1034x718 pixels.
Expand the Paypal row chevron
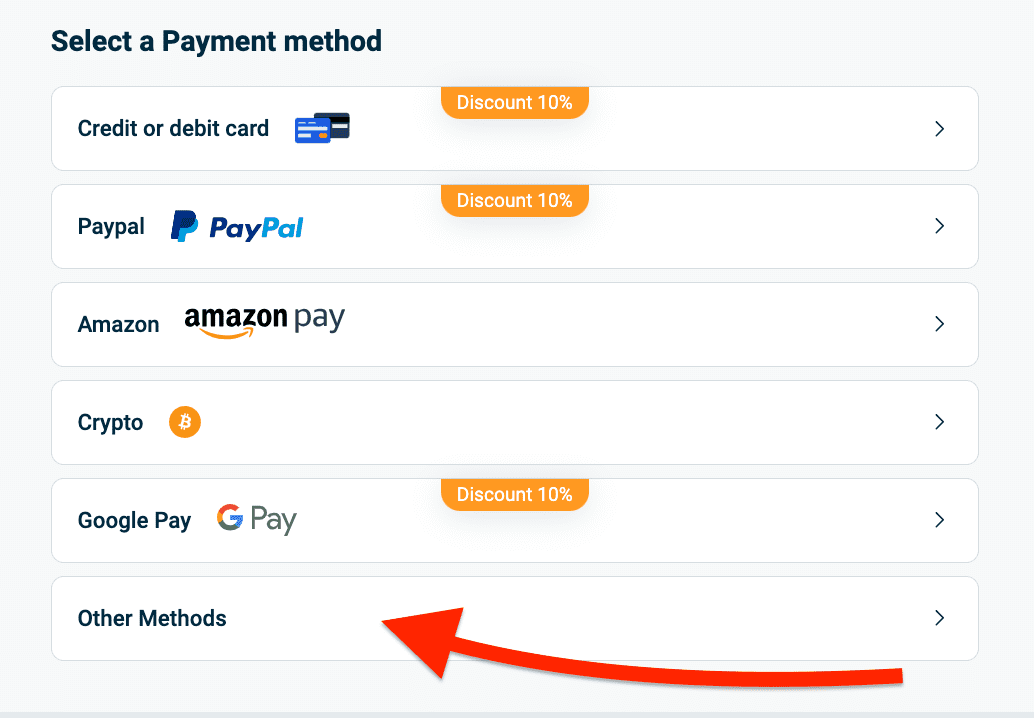[x=939, y=227]
